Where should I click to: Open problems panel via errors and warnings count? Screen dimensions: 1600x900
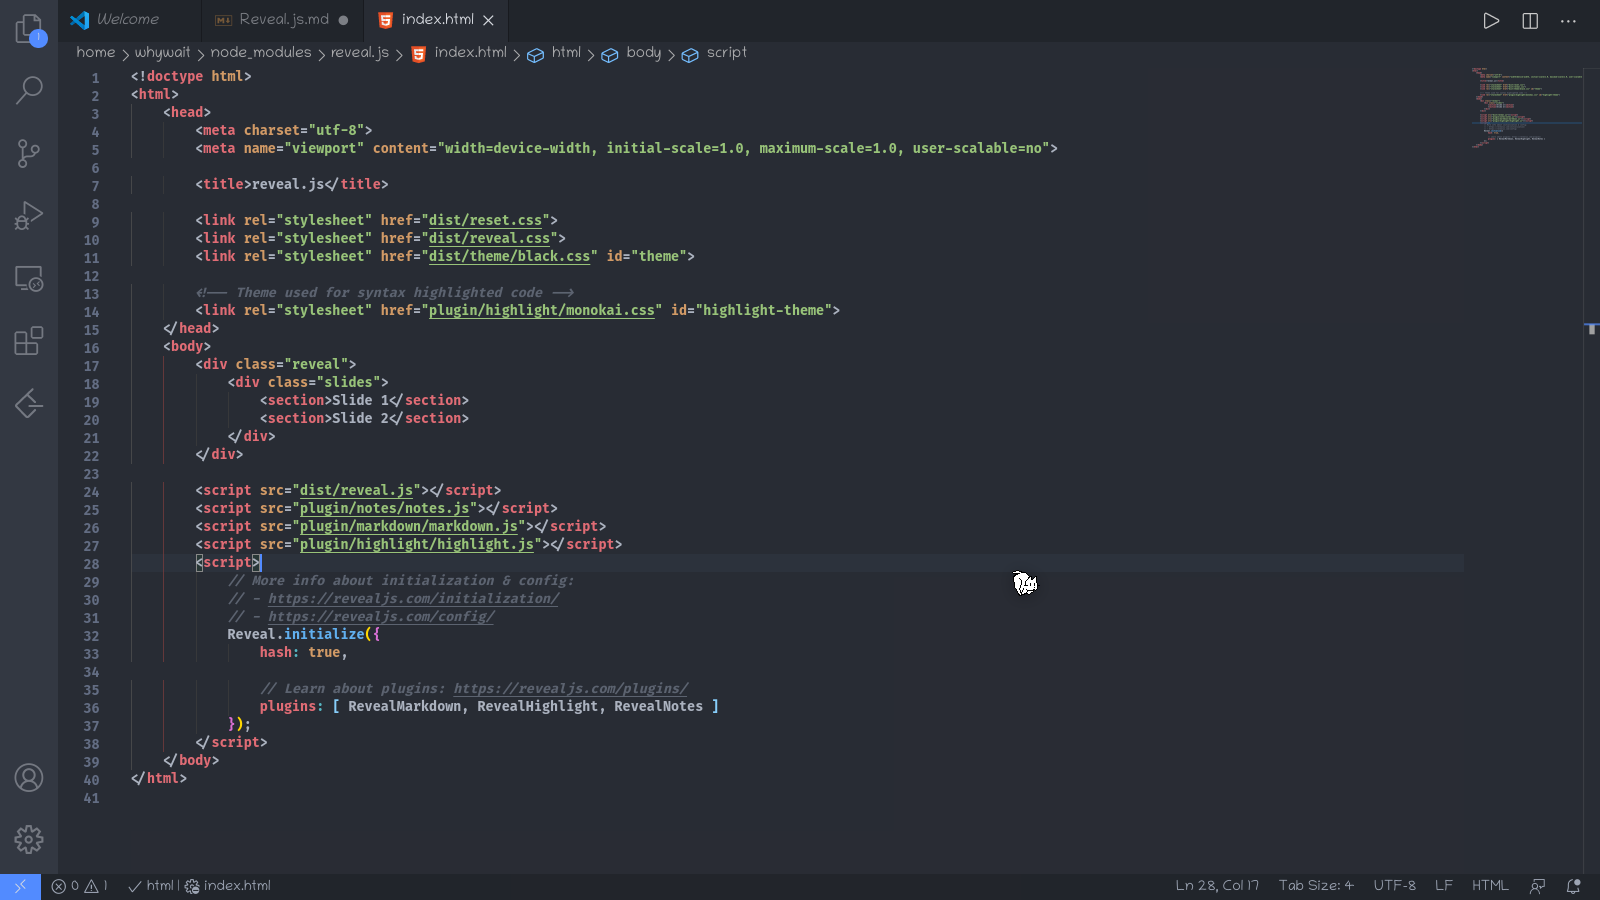tap(80, 886)
